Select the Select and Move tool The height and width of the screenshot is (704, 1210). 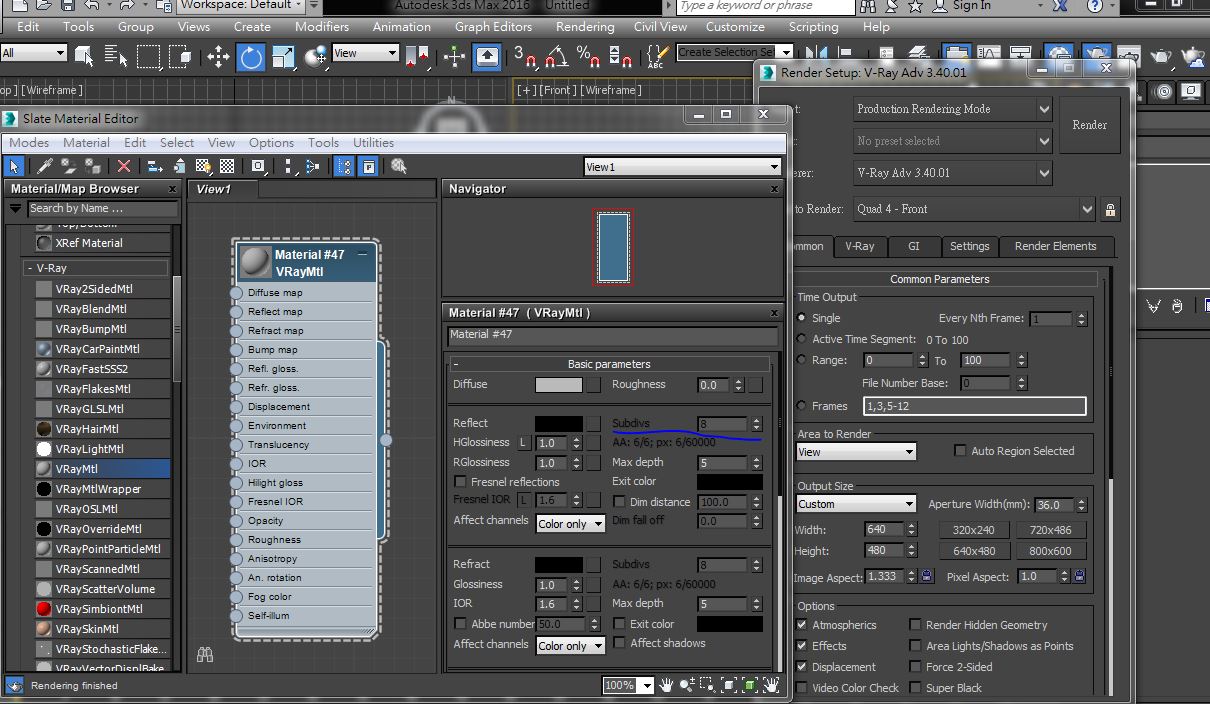(x=218, y=57)
